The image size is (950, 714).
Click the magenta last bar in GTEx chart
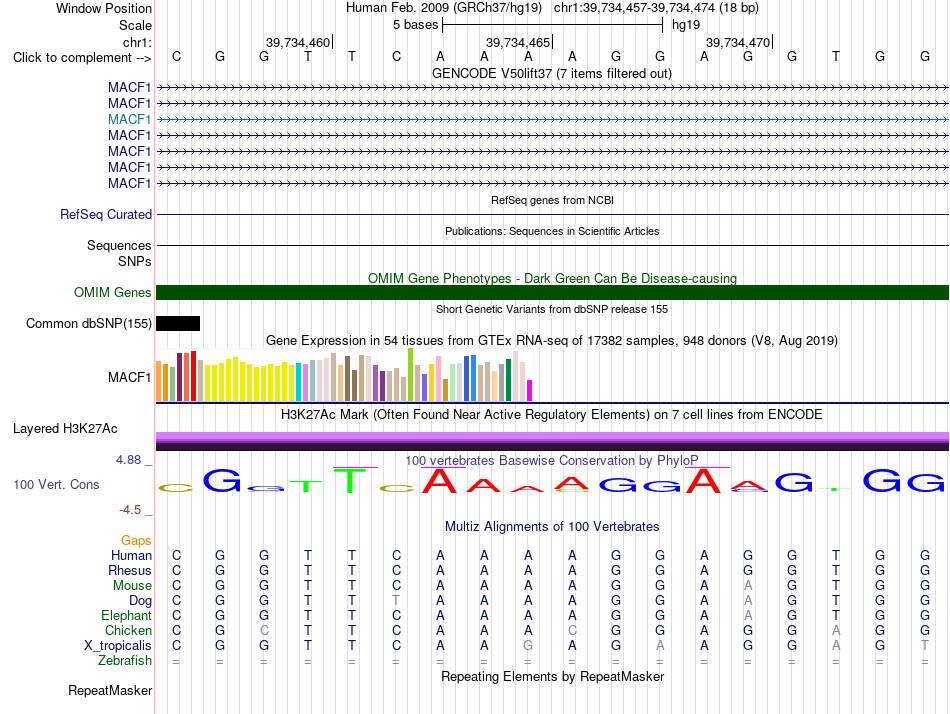[530, 390]
